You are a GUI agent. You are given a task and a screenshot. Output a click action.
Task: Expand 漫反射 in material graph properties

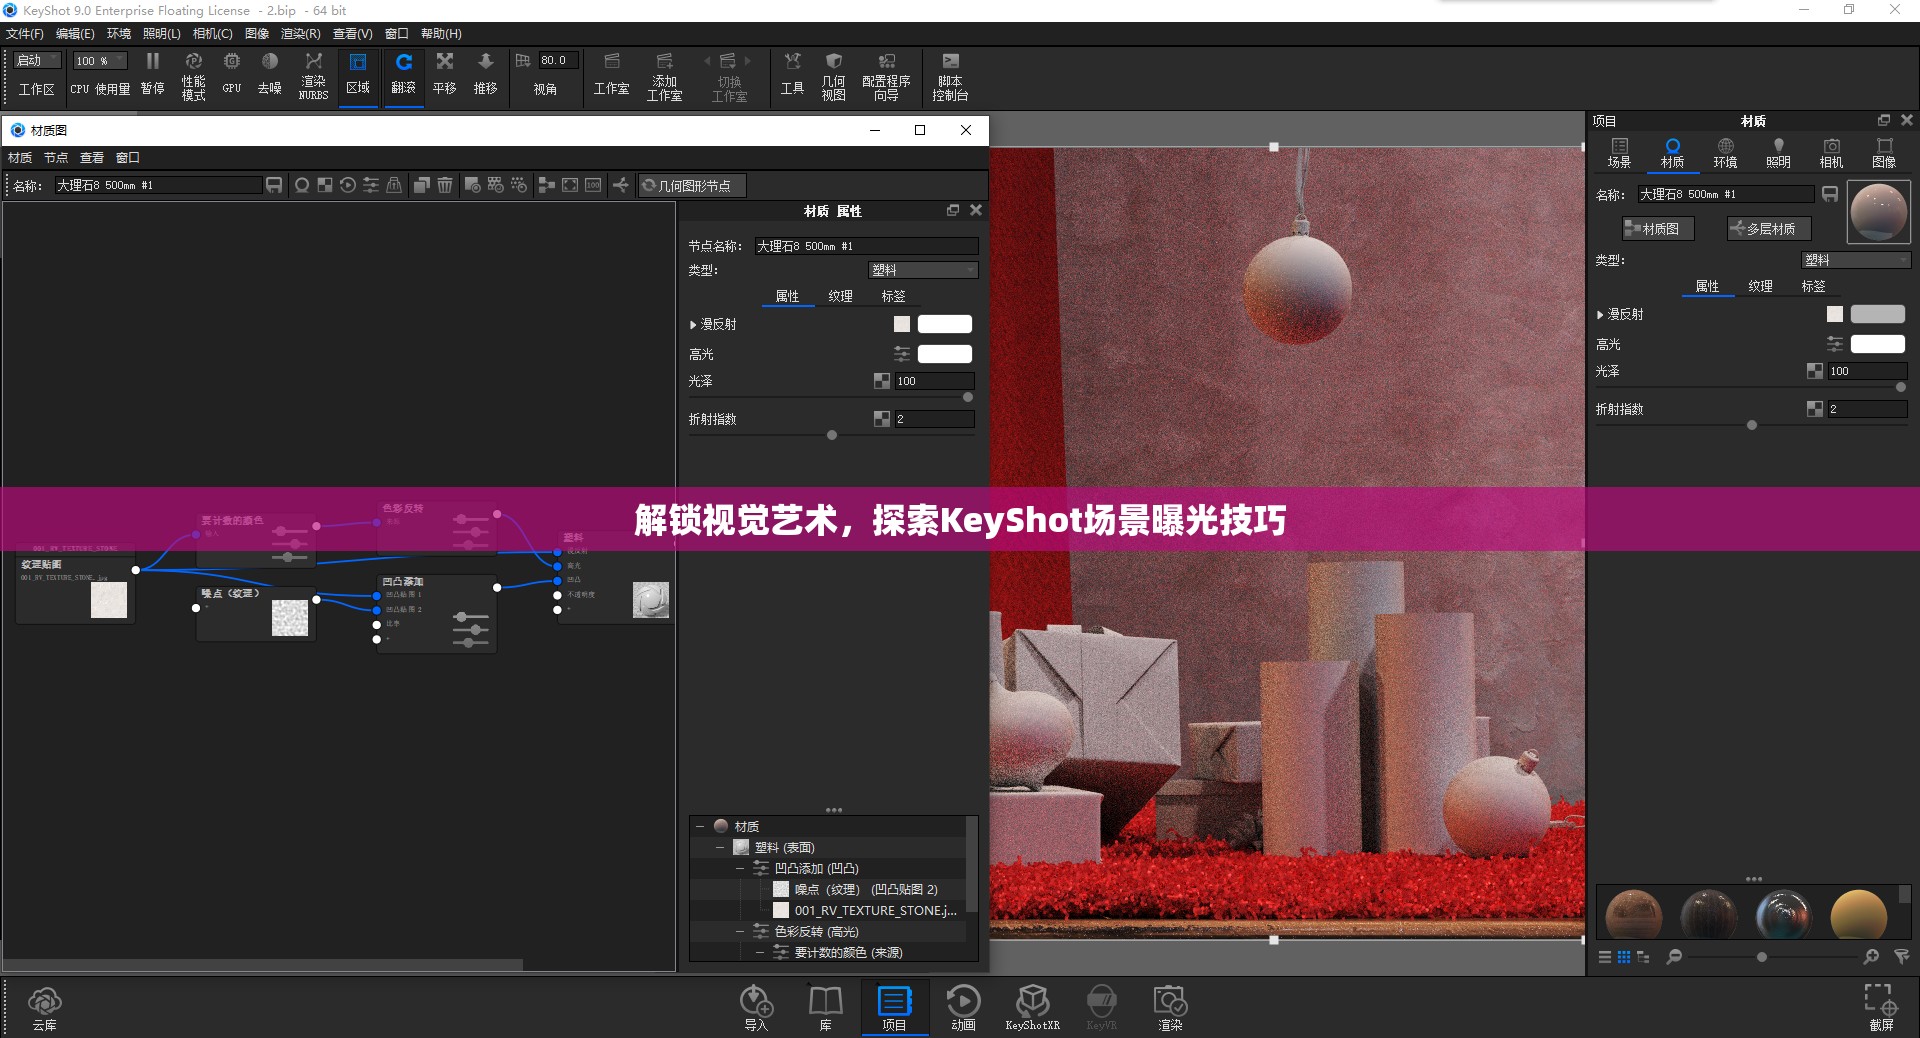[x=693, y=325]
